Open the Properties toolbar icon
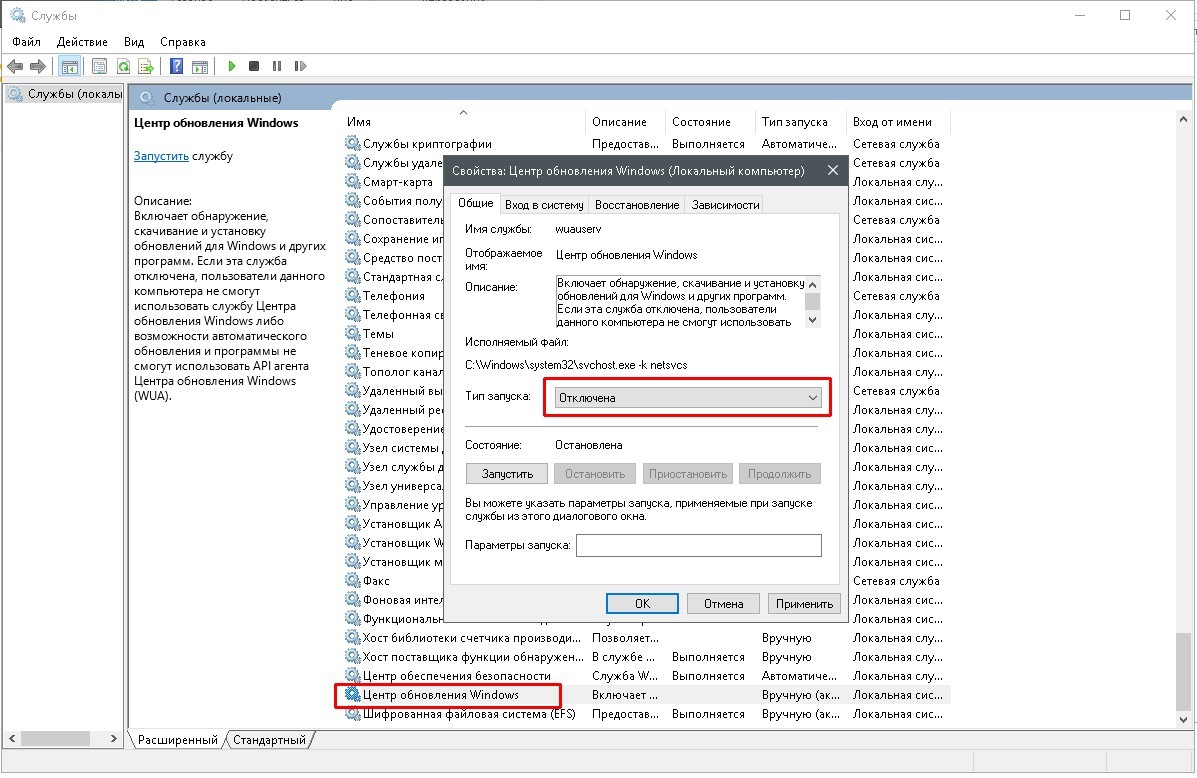Viewport: 1197px width, 778px height. click(99, 66)
